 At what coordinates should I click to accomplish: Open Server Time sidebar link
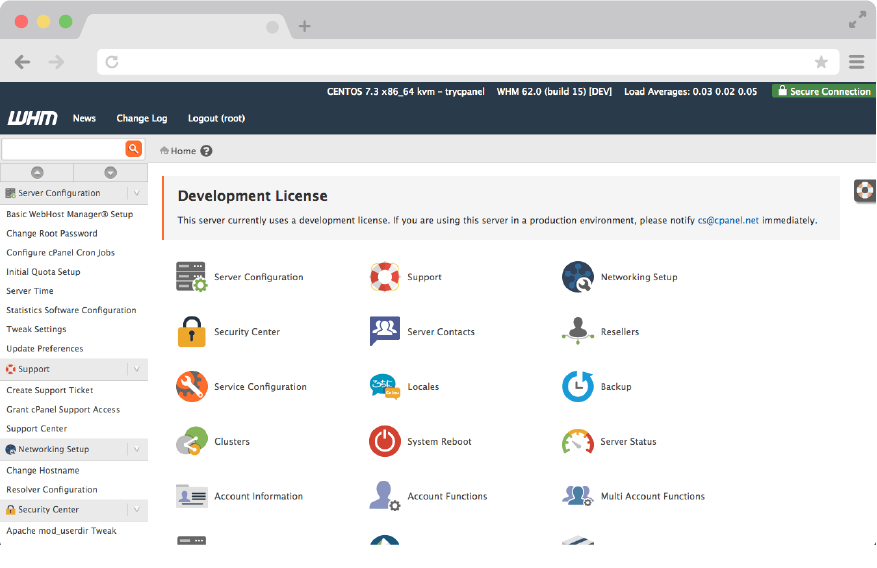[30, 291]
